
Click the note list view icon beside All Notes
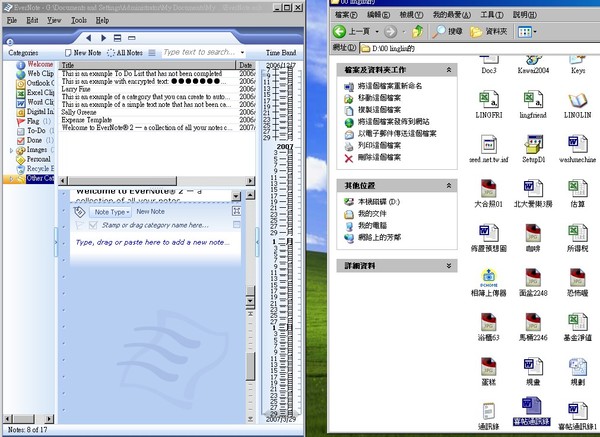point(152,53)
